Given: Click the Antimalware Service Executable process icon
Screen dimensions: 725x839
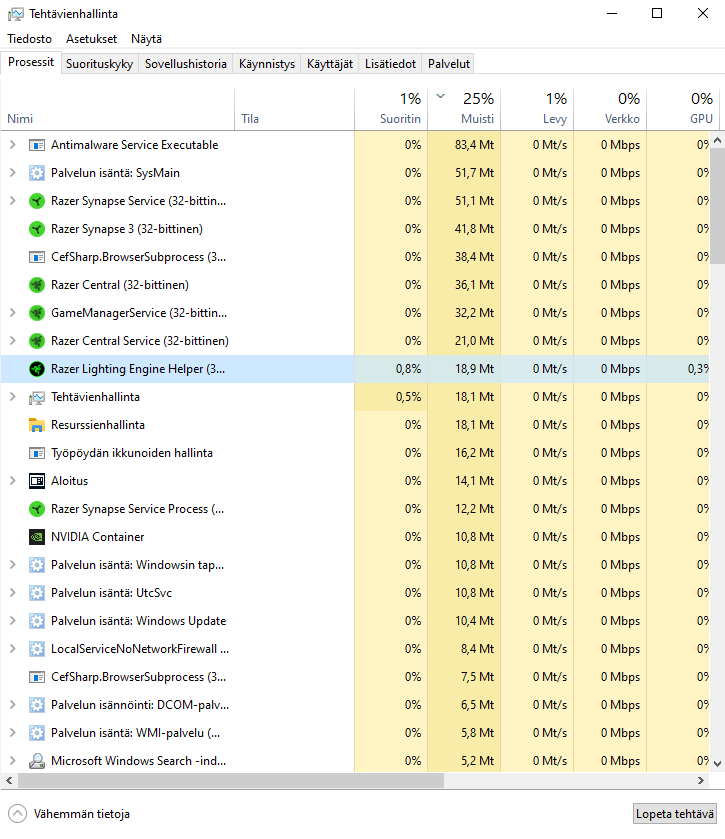Looking at the screenshot, I should 36,145.
